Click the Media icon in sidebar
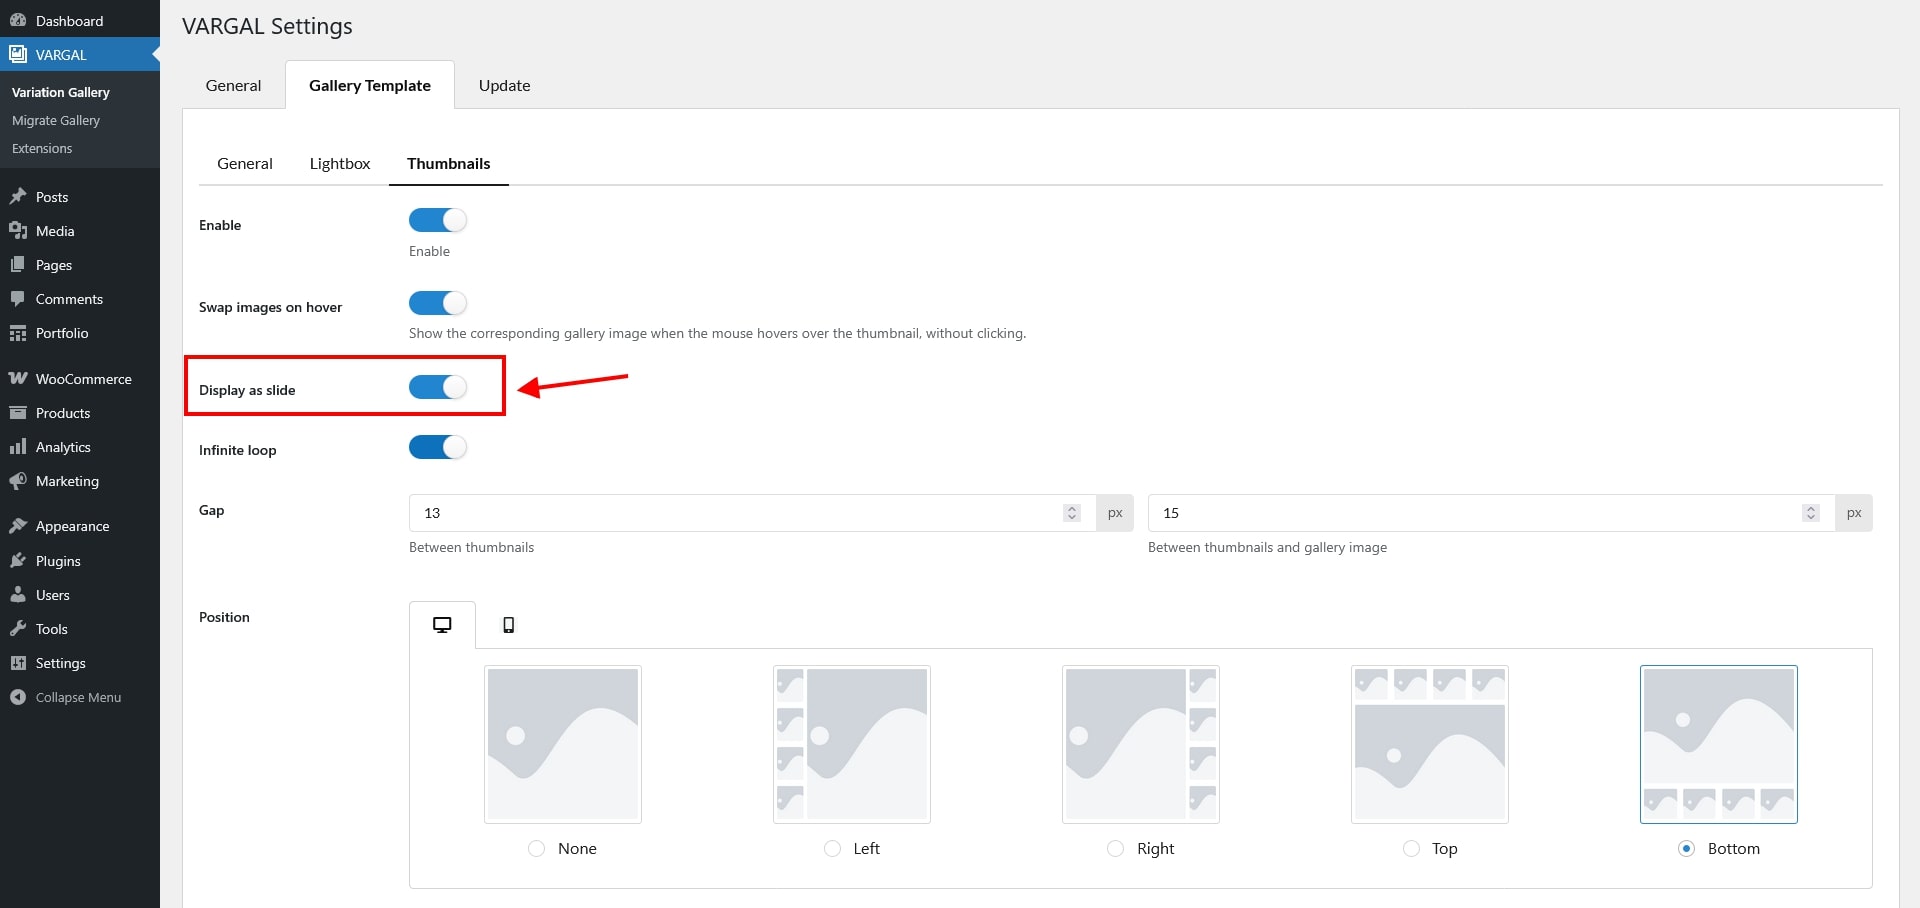This screenshot has width=1920, height=908. 18,231
